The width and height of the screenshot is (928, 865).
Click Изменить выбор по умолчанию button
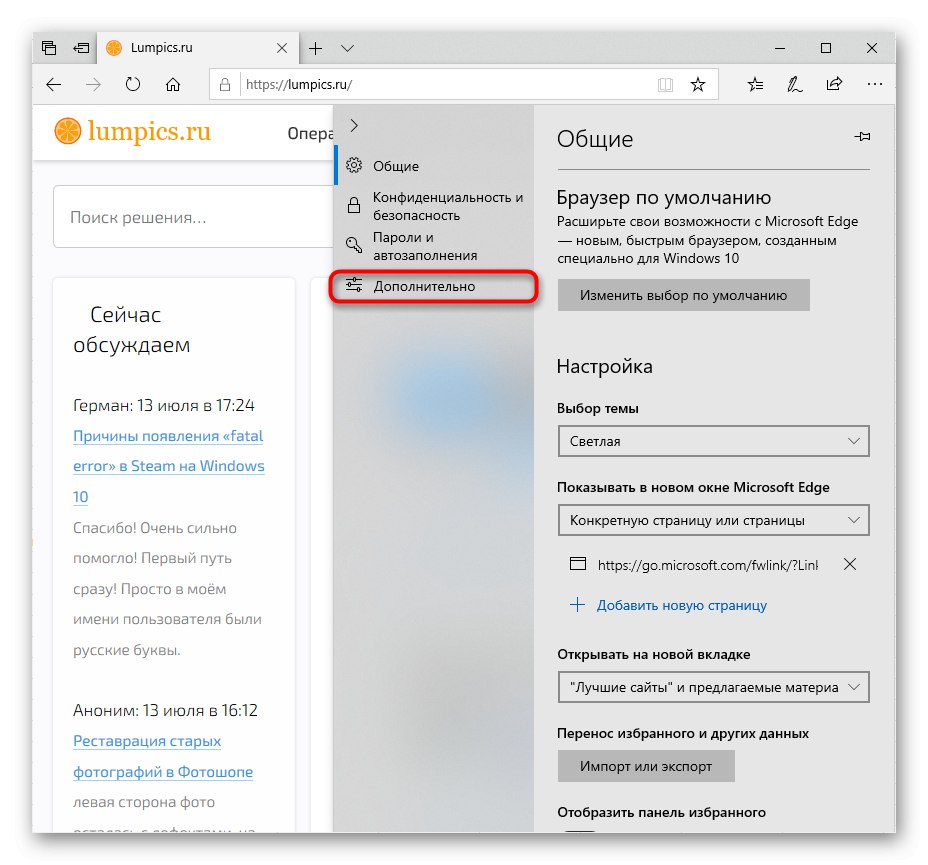pyautogui.click(x=684, y=295)
